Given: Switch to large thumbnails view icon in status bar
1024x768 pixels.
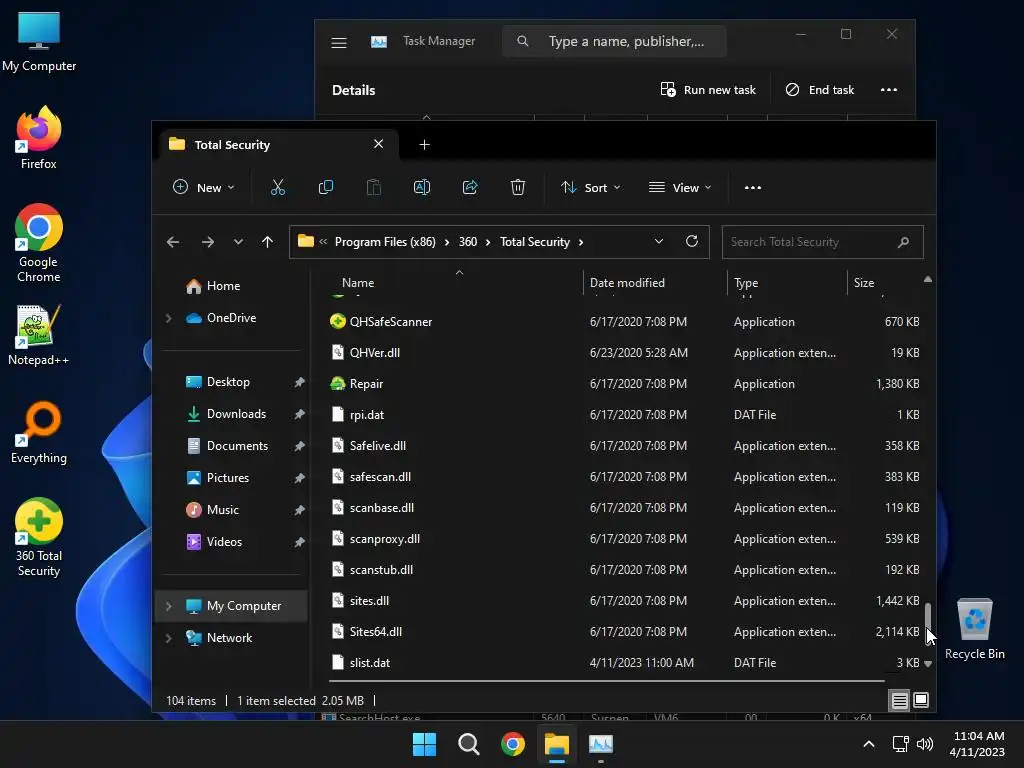Looking at the screenshot, I should pos(921,701).
